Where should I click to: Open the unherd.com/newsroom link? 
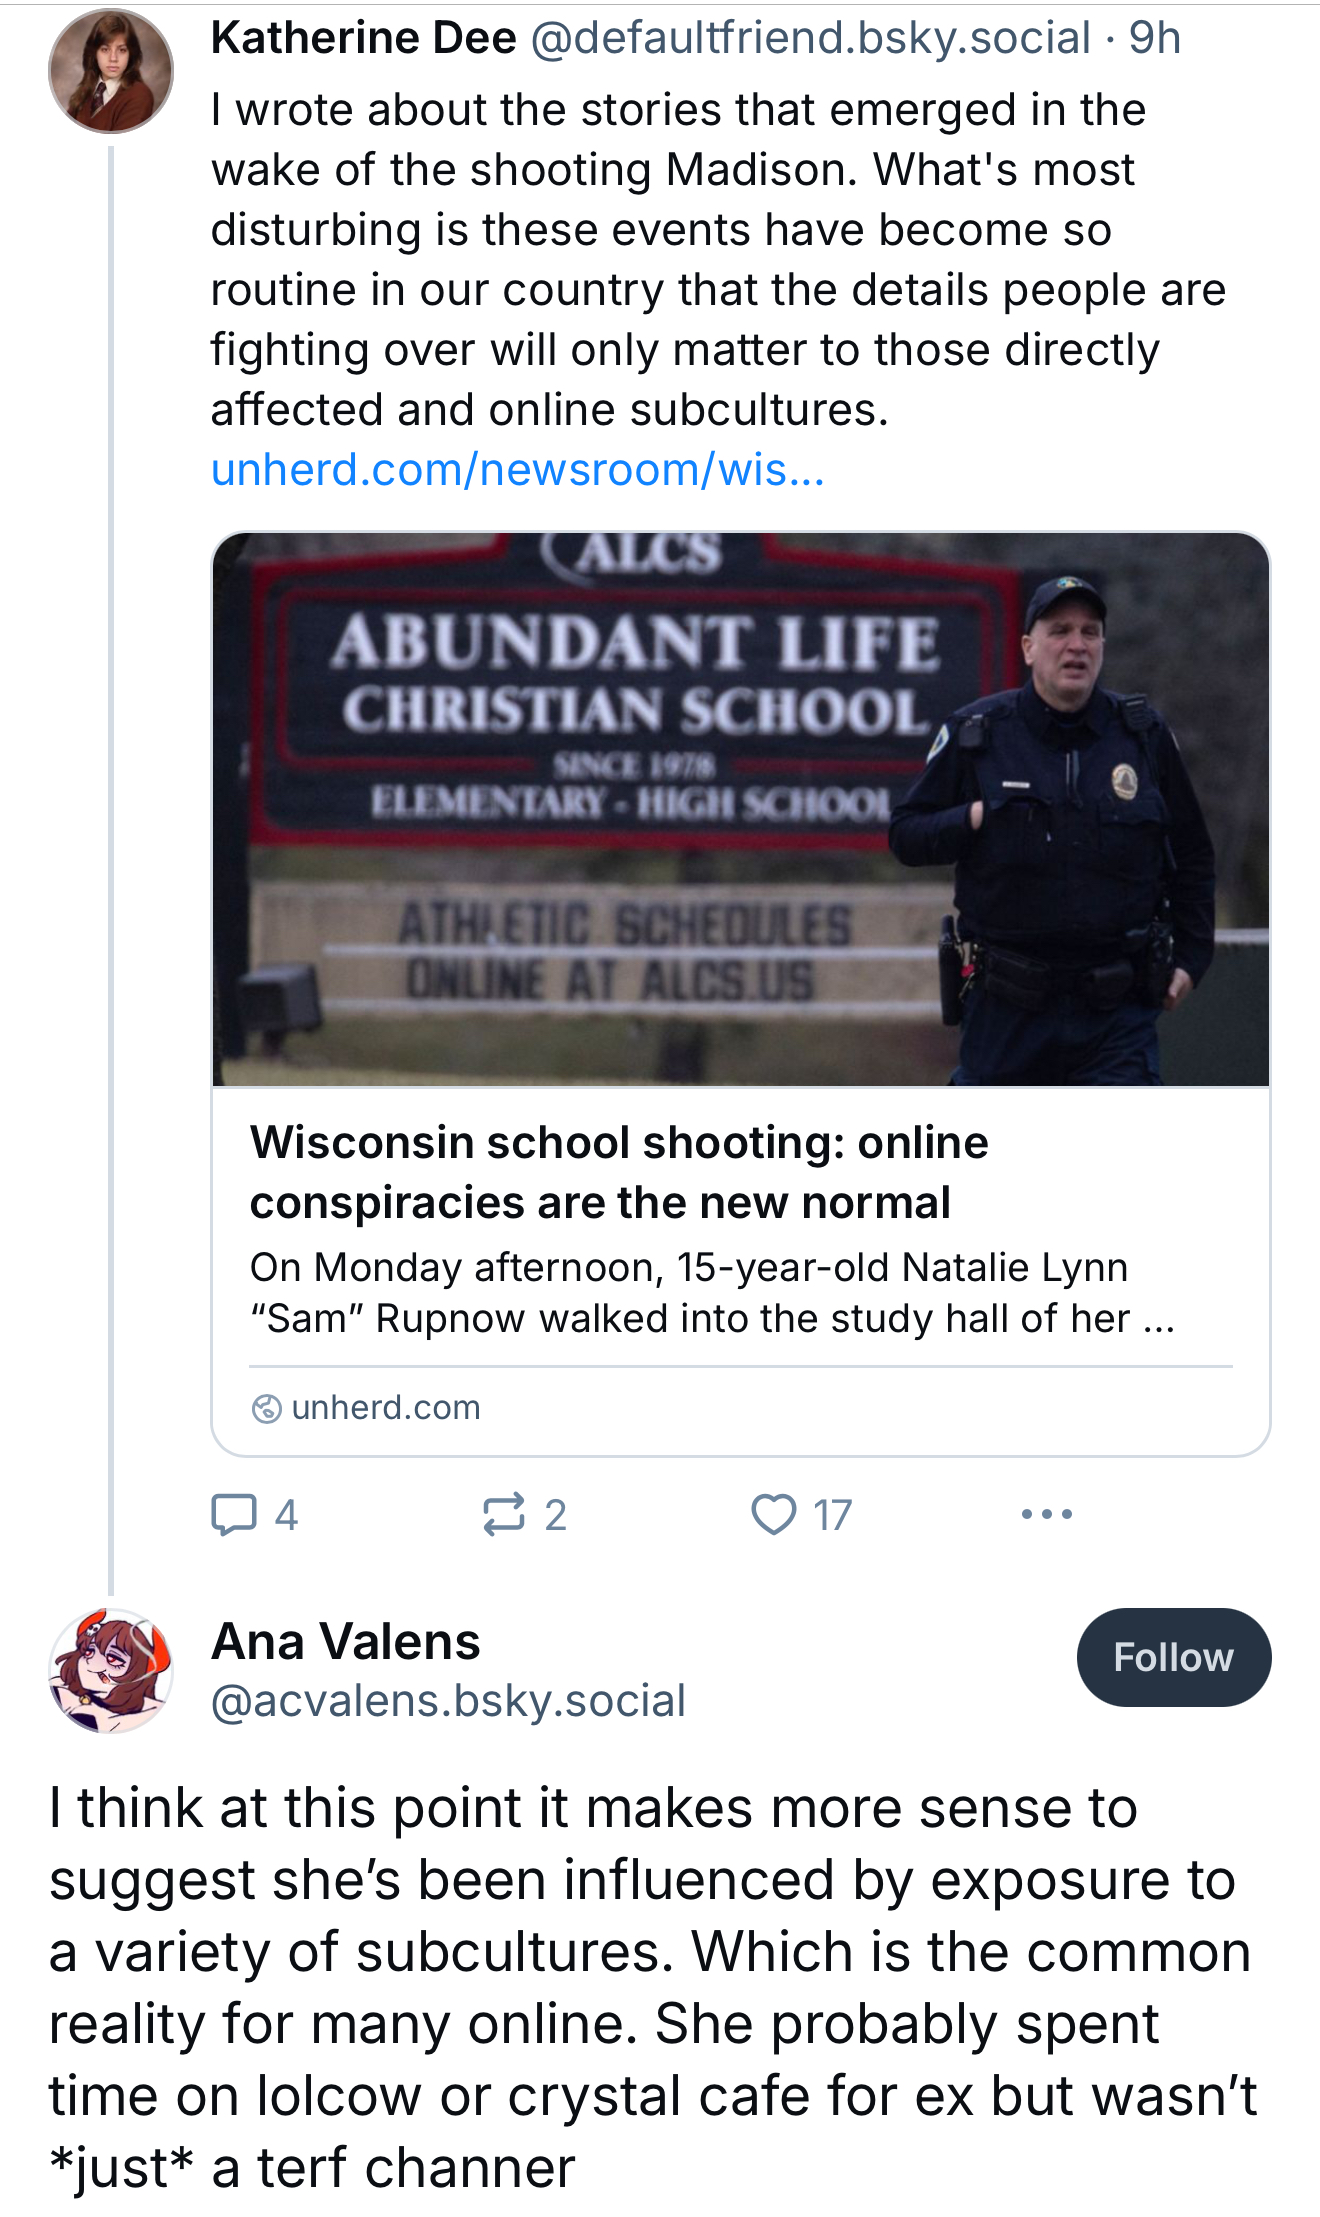pos(517,469)
